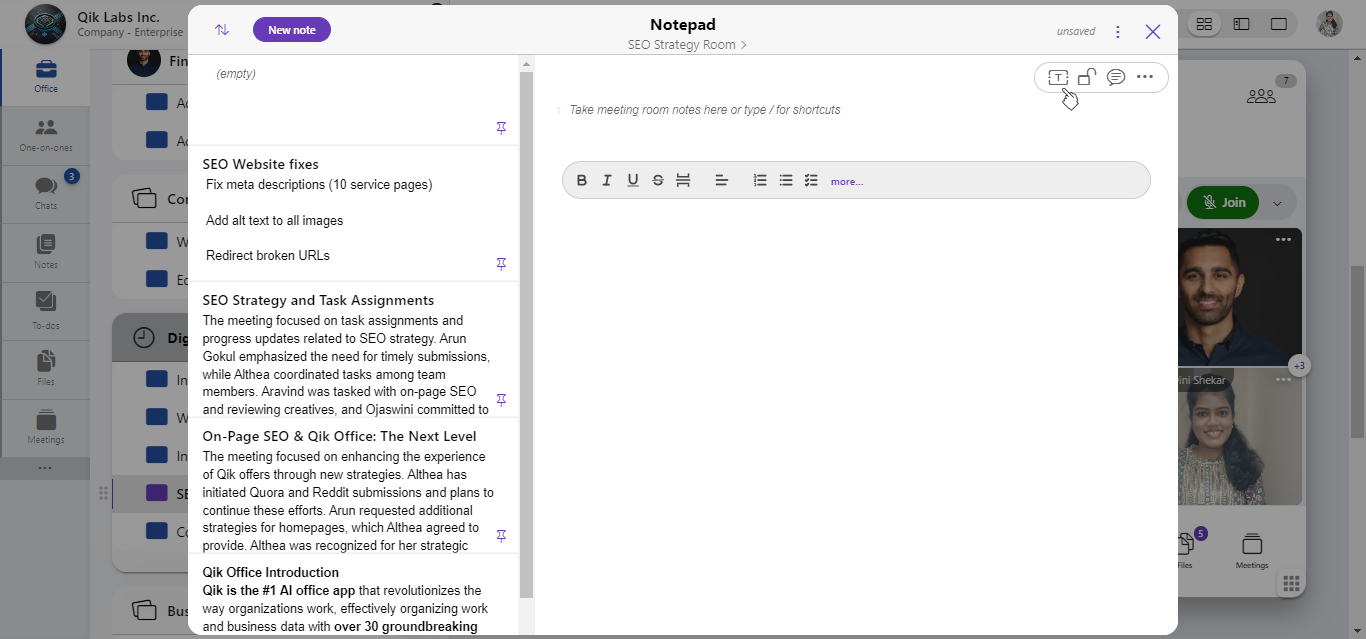This screenshot has height=639, width=1366.
Task: Click the notes list vertical scrollbar
Action: (526, 330)
